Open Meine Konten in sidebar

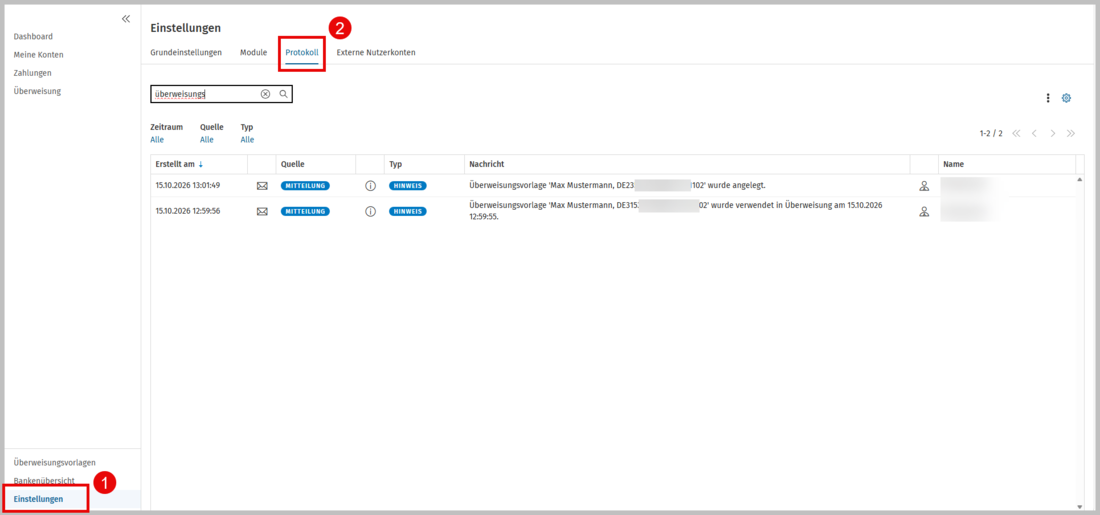(39, 55)
